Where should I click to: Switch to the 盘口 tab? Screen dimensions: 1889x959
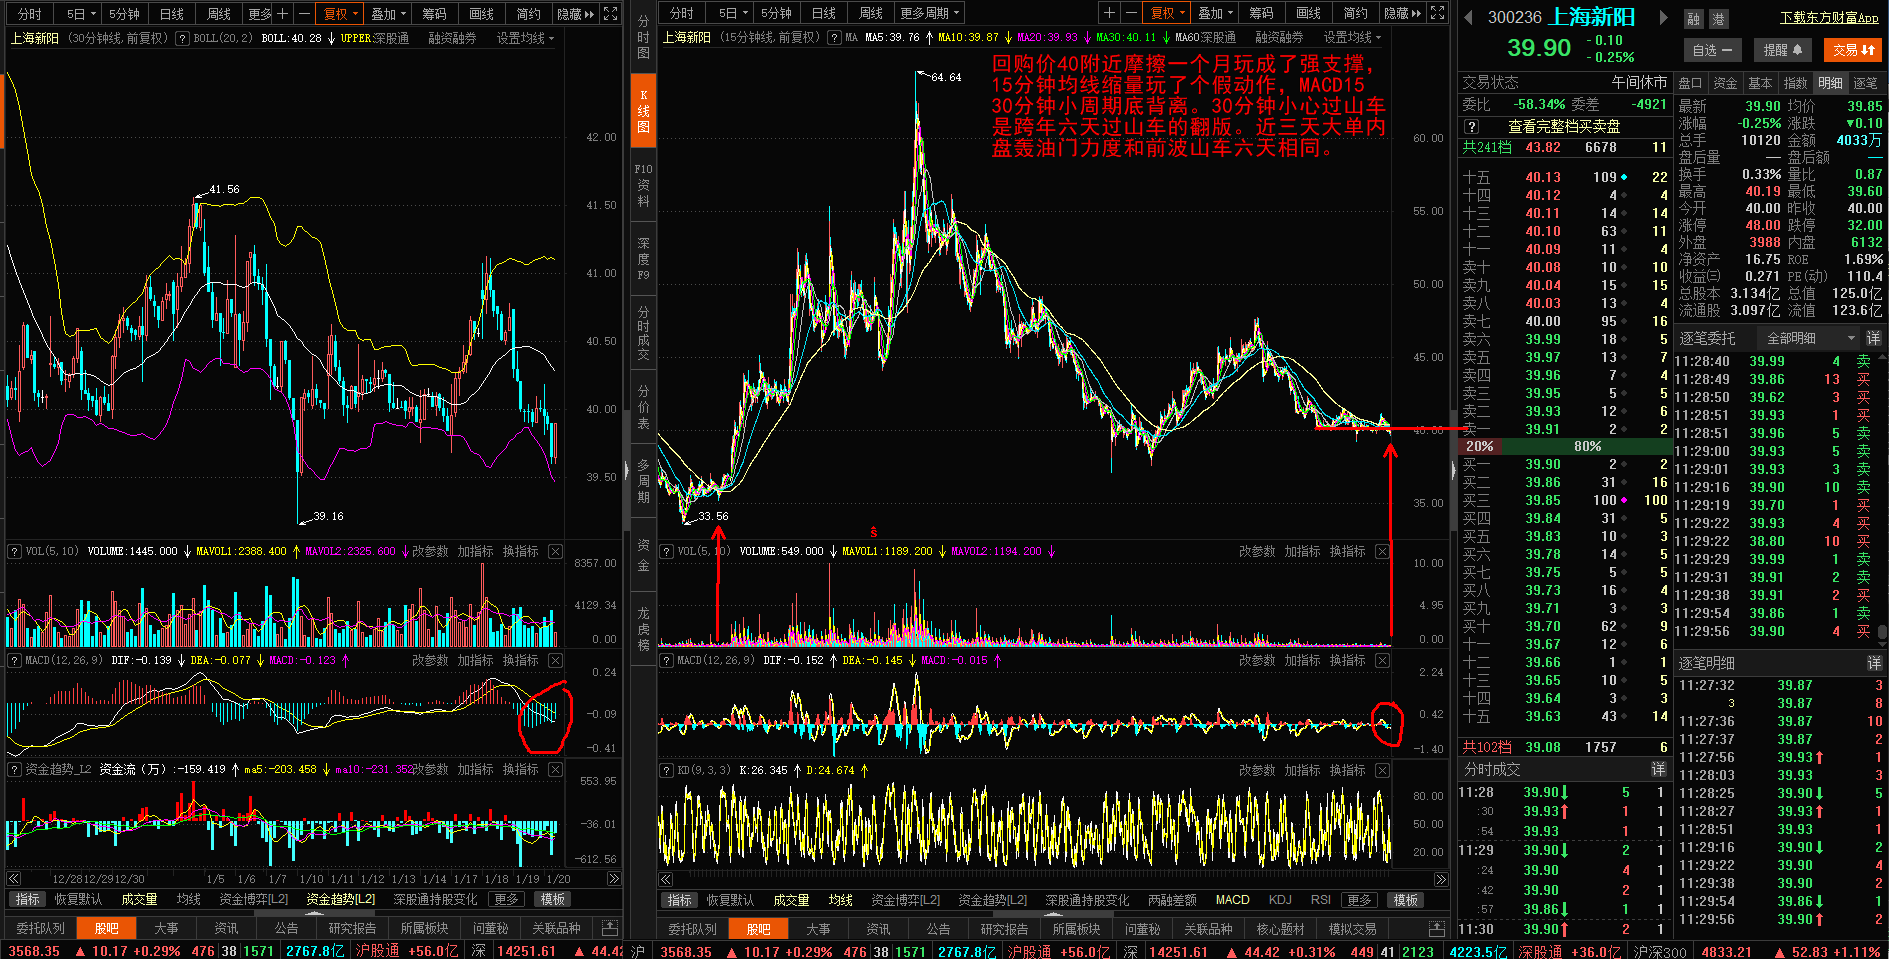point(1690,83)
